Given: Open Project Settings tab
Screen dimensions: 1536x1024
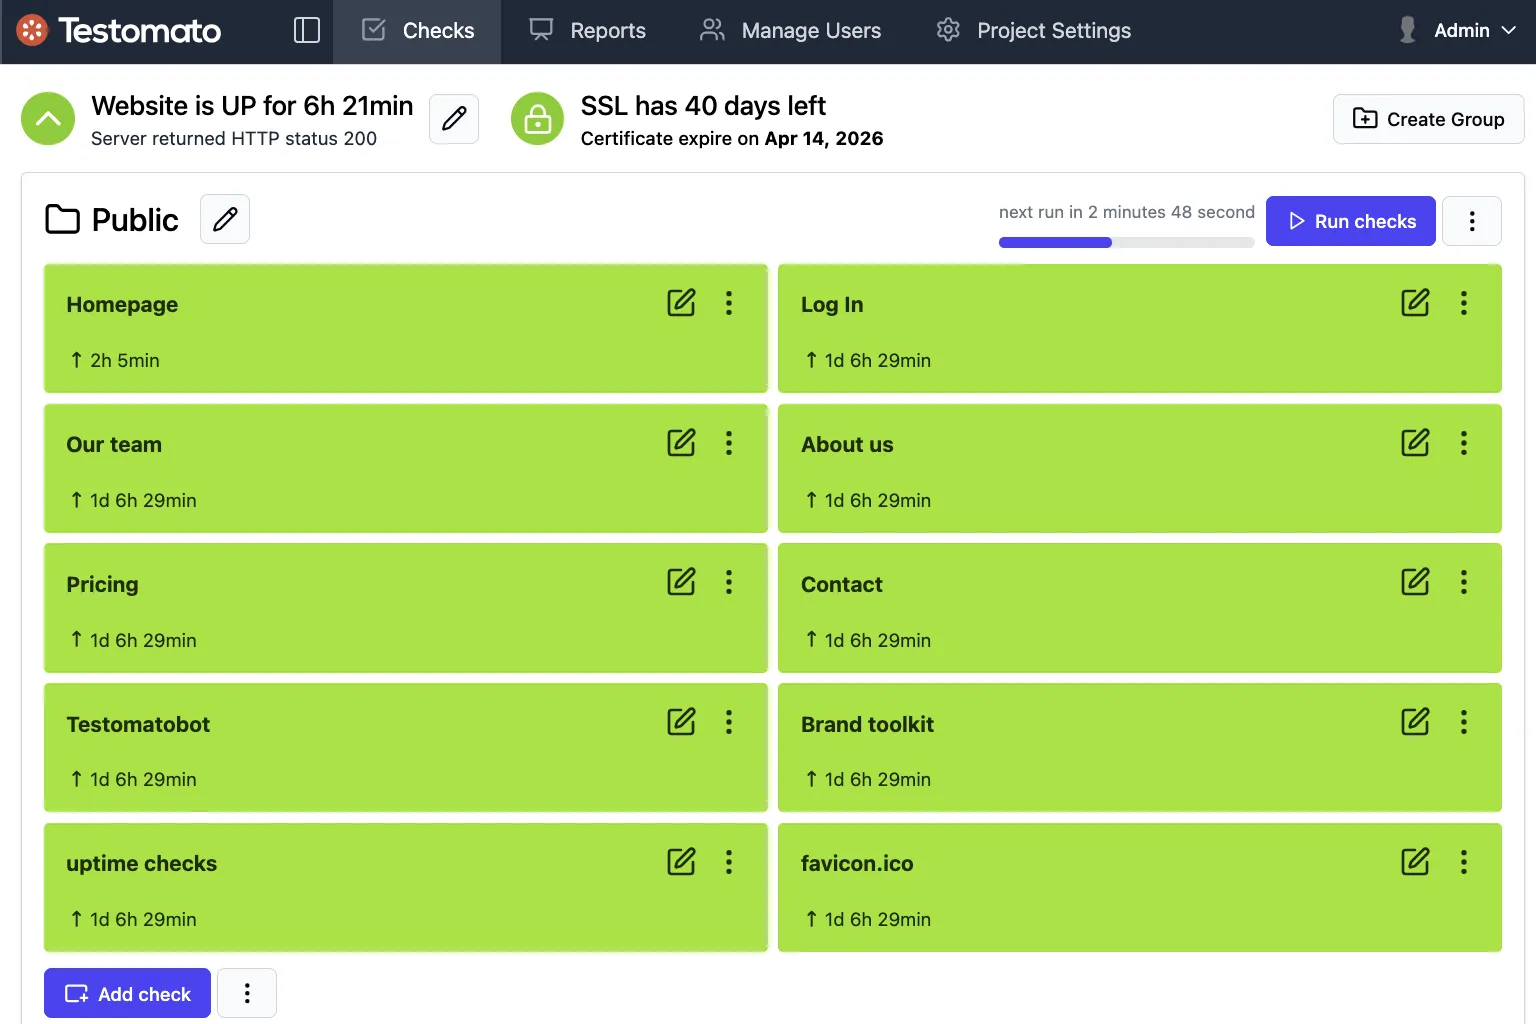Looking at the screenshot, I should coord(1034,30).
